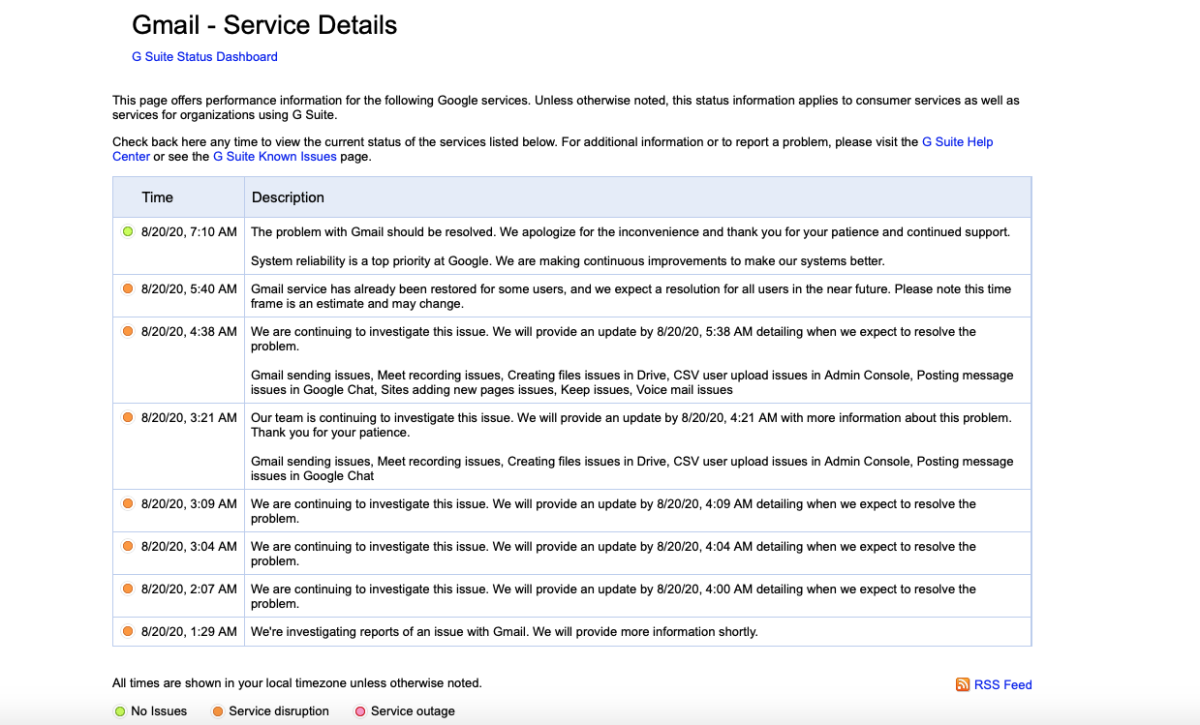Click the orange RSS feed icon

tap(962, 685)
